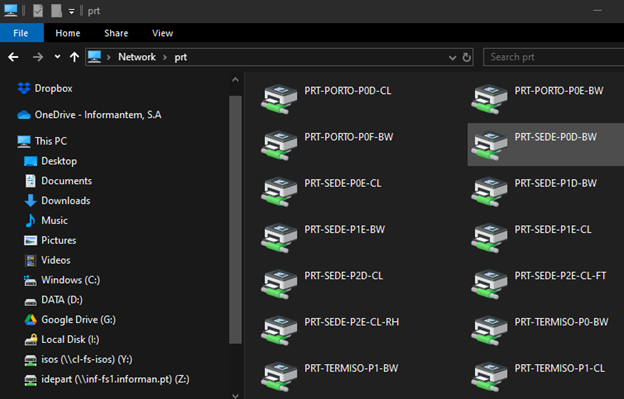Click the Music note icon

pyautogui.click(x=30, y=220)
